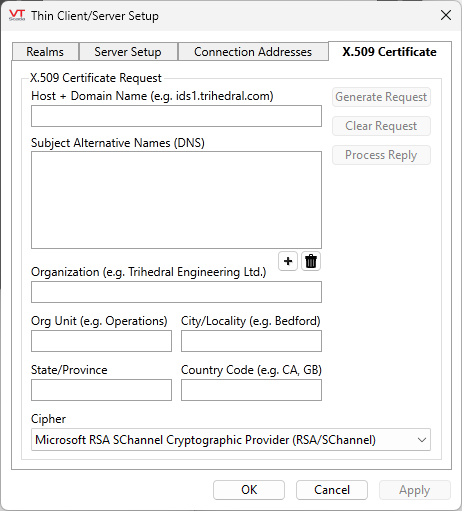Focus the Organization input field
Viewport: 462px width, 511px height.
coord(176,292)
